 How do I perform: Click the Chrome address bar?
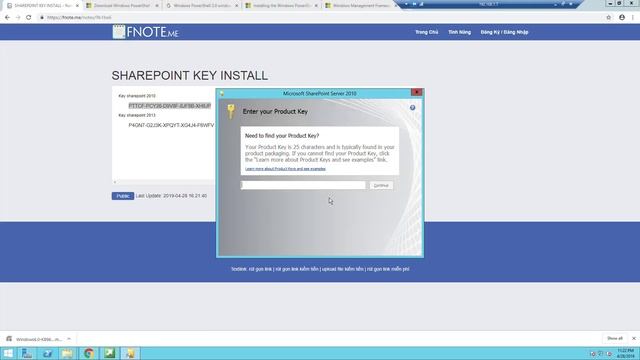[318, 18]
